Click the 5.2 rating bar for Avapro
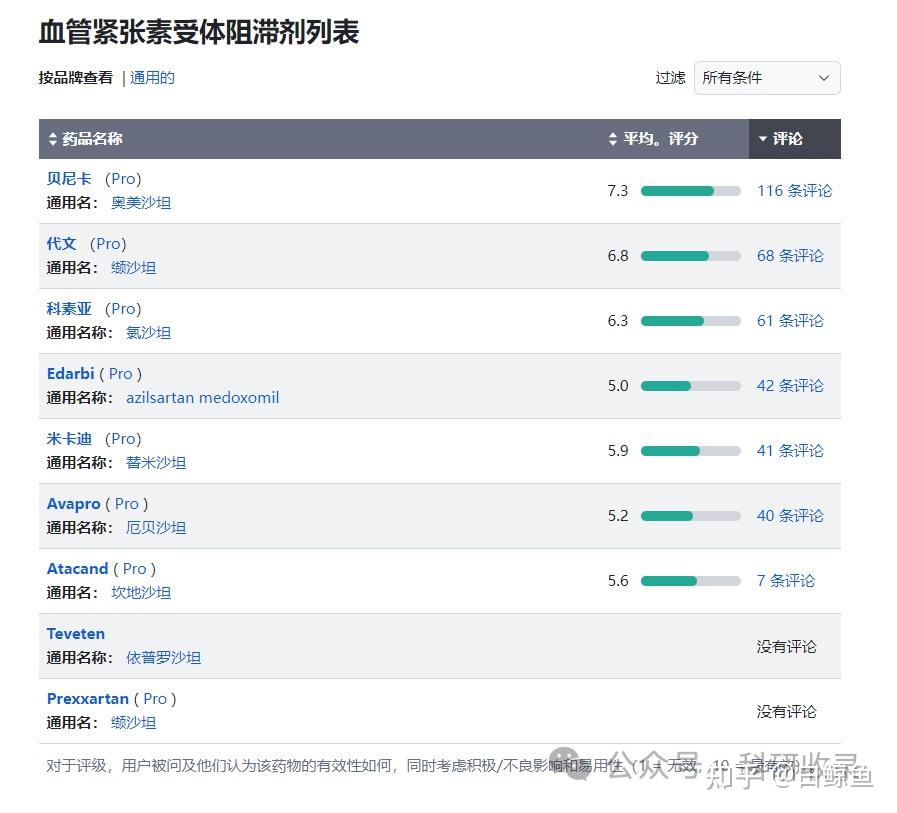The width and height of the screenshot is (897, 813). tap(690, 516)
